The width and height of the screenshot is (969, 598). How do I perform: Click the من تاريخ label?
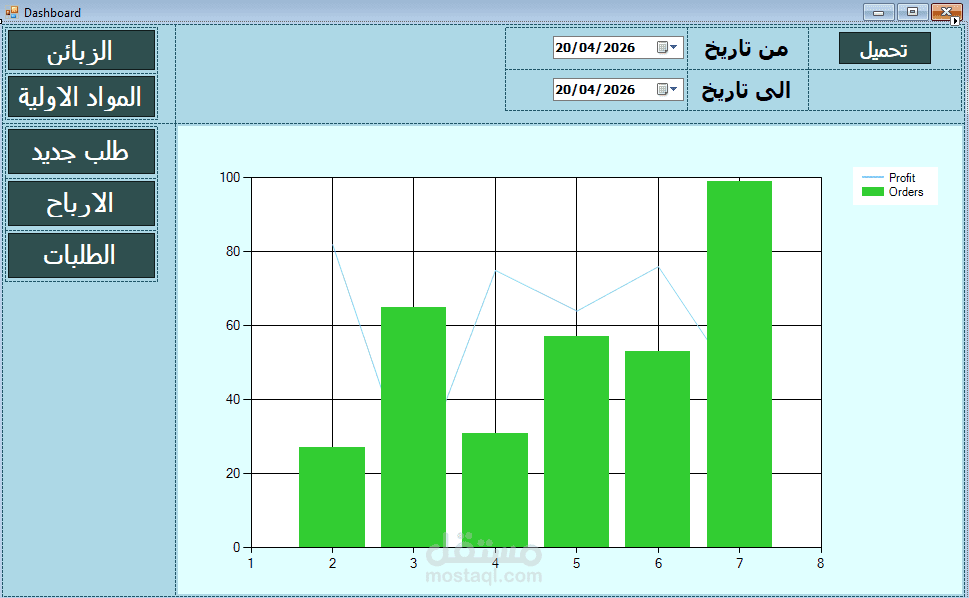pyautogui.click(x=747, y=48)
